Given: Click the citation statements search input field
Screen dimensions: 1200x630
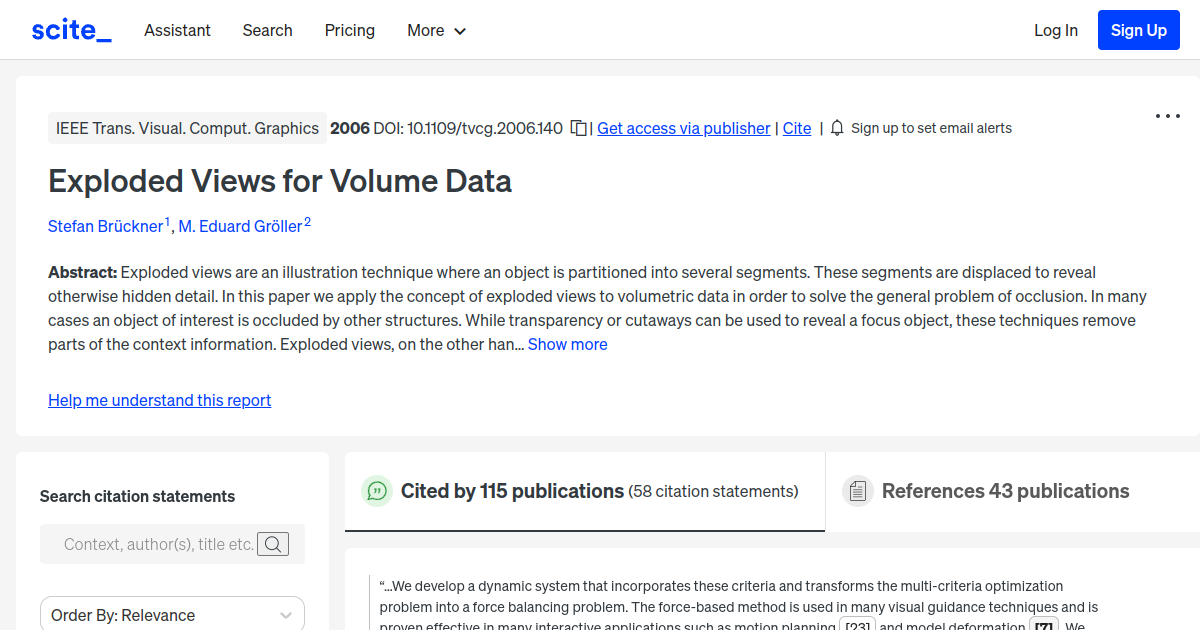Looking at the screenshot, I should click(160, 544).
